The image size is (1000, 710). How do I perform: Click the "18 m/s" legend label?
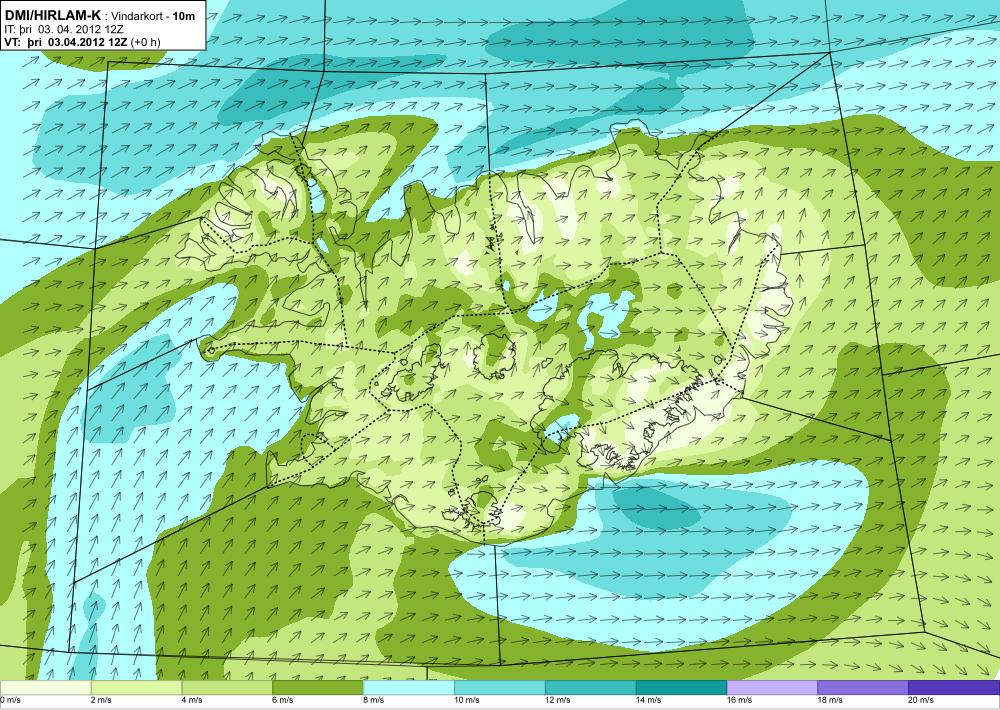(830, 700)
